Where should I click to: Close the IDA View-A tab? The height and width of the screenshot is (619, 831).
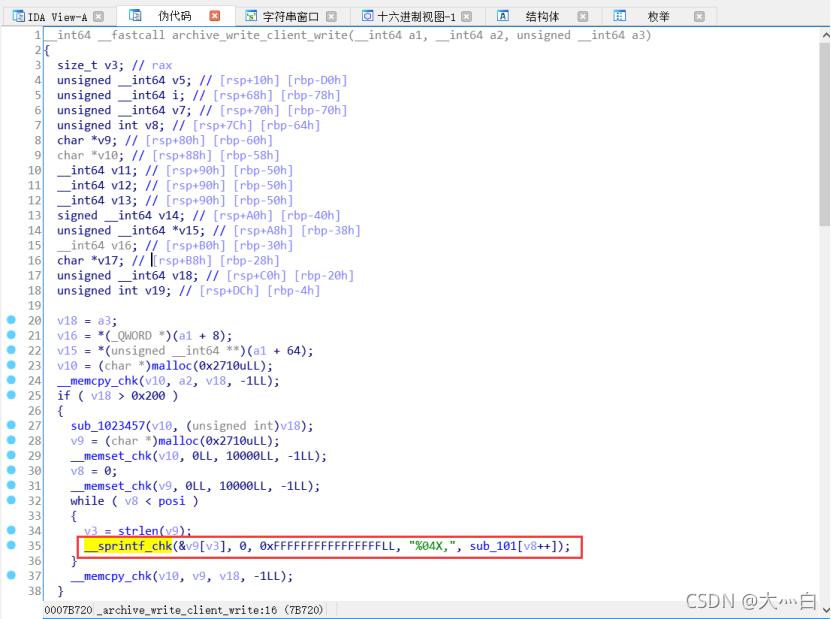click(99, 16)
